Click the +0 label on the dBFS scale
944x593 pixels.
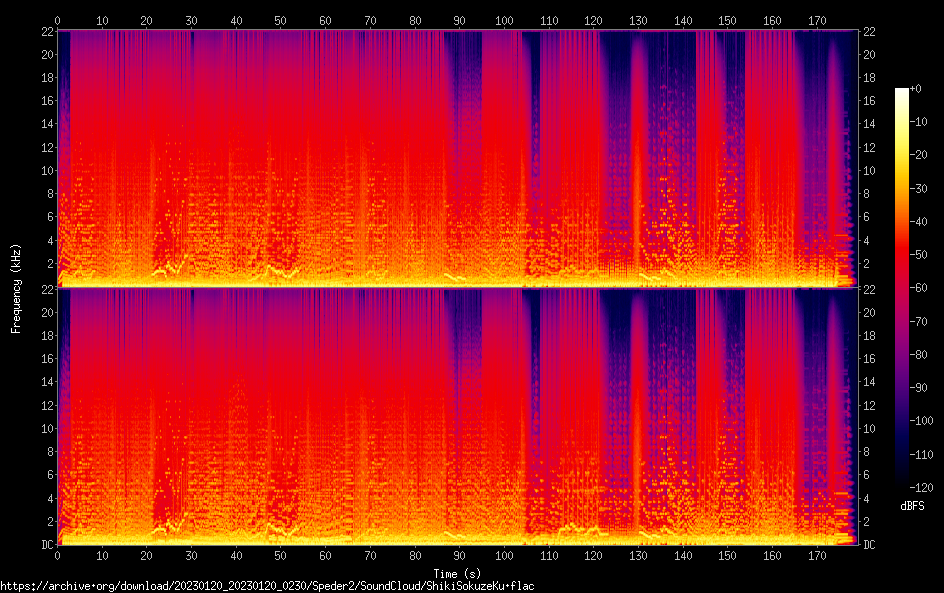[x=915, y=89]
